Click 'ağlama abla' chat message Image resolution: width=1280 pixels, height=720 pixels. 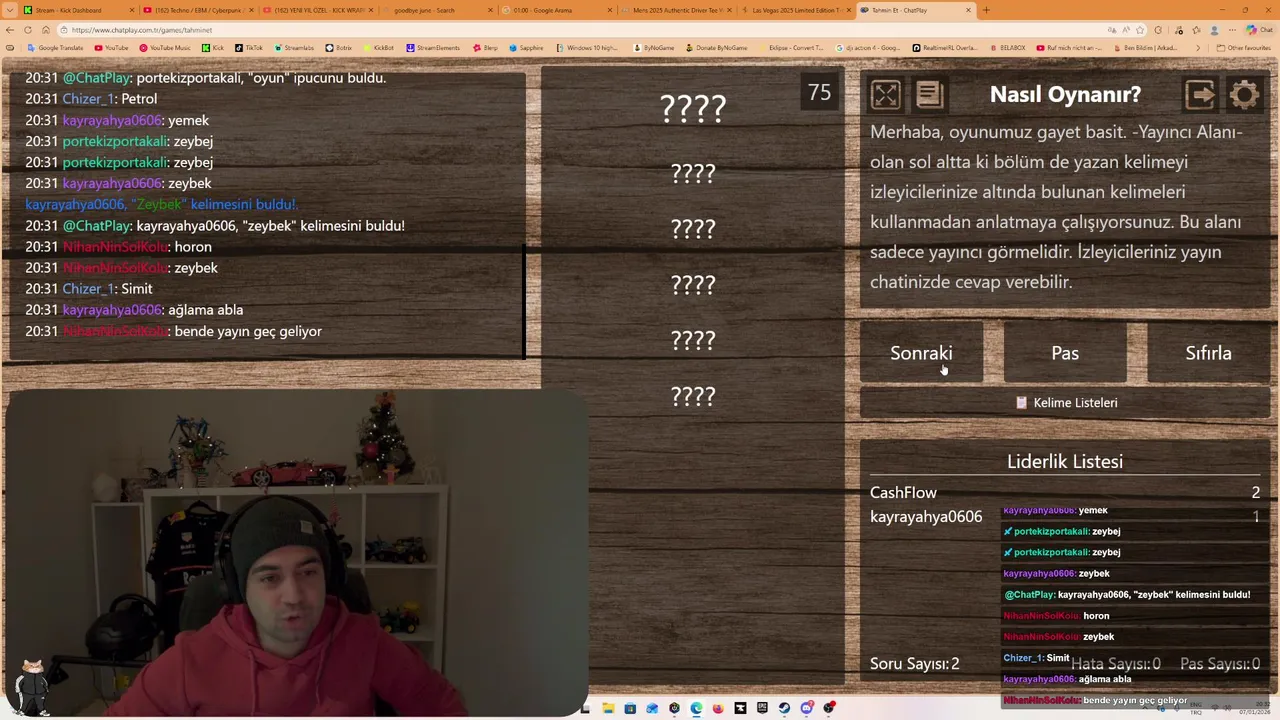point(134,310)
